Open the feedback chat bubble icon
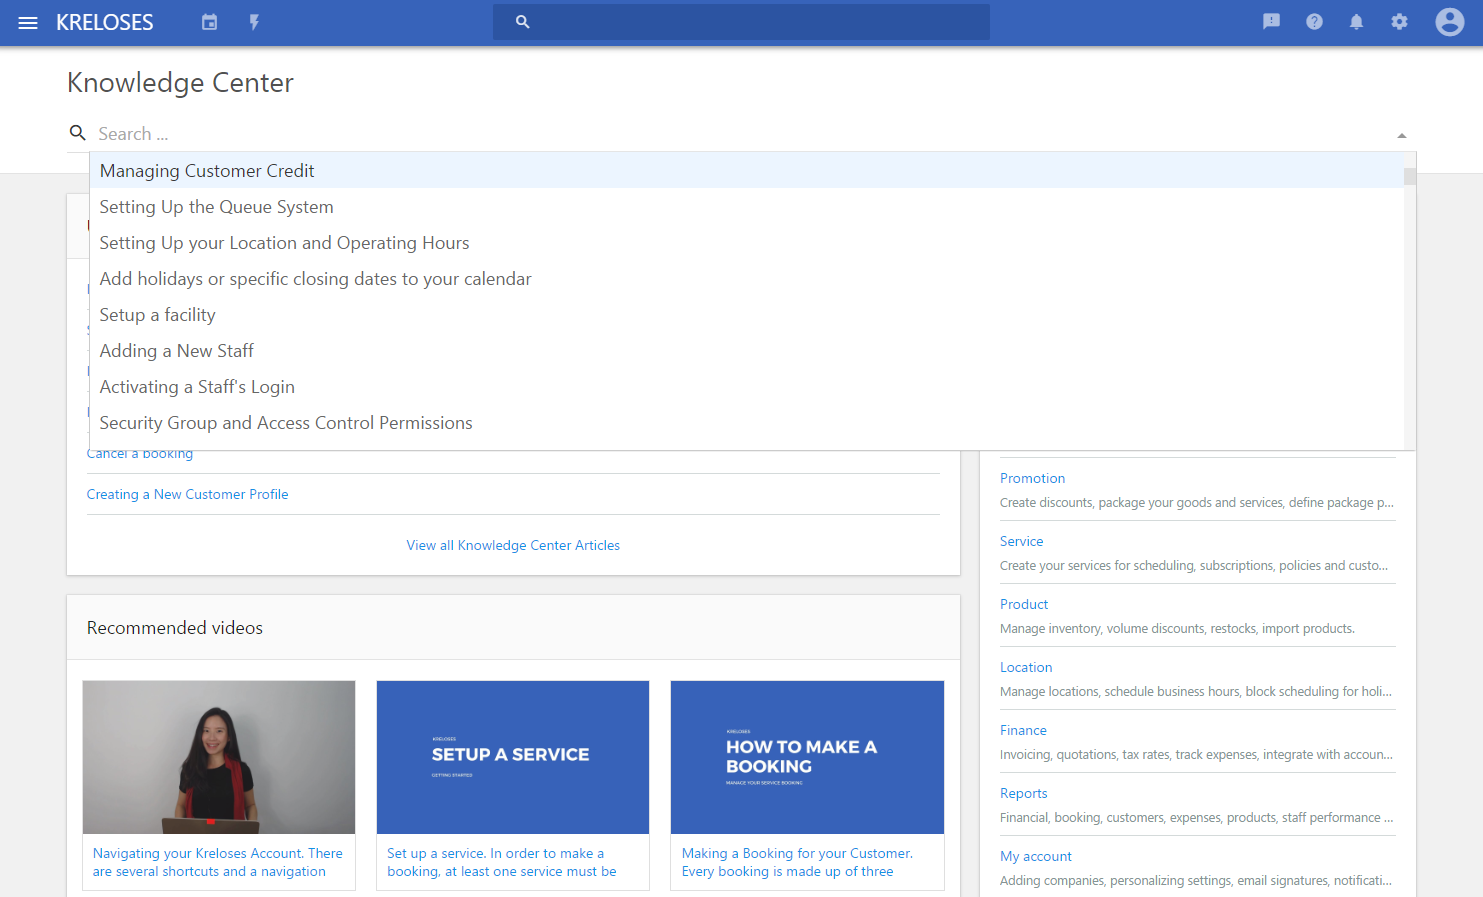The image size is (1483, 897). click(1271, 22)
